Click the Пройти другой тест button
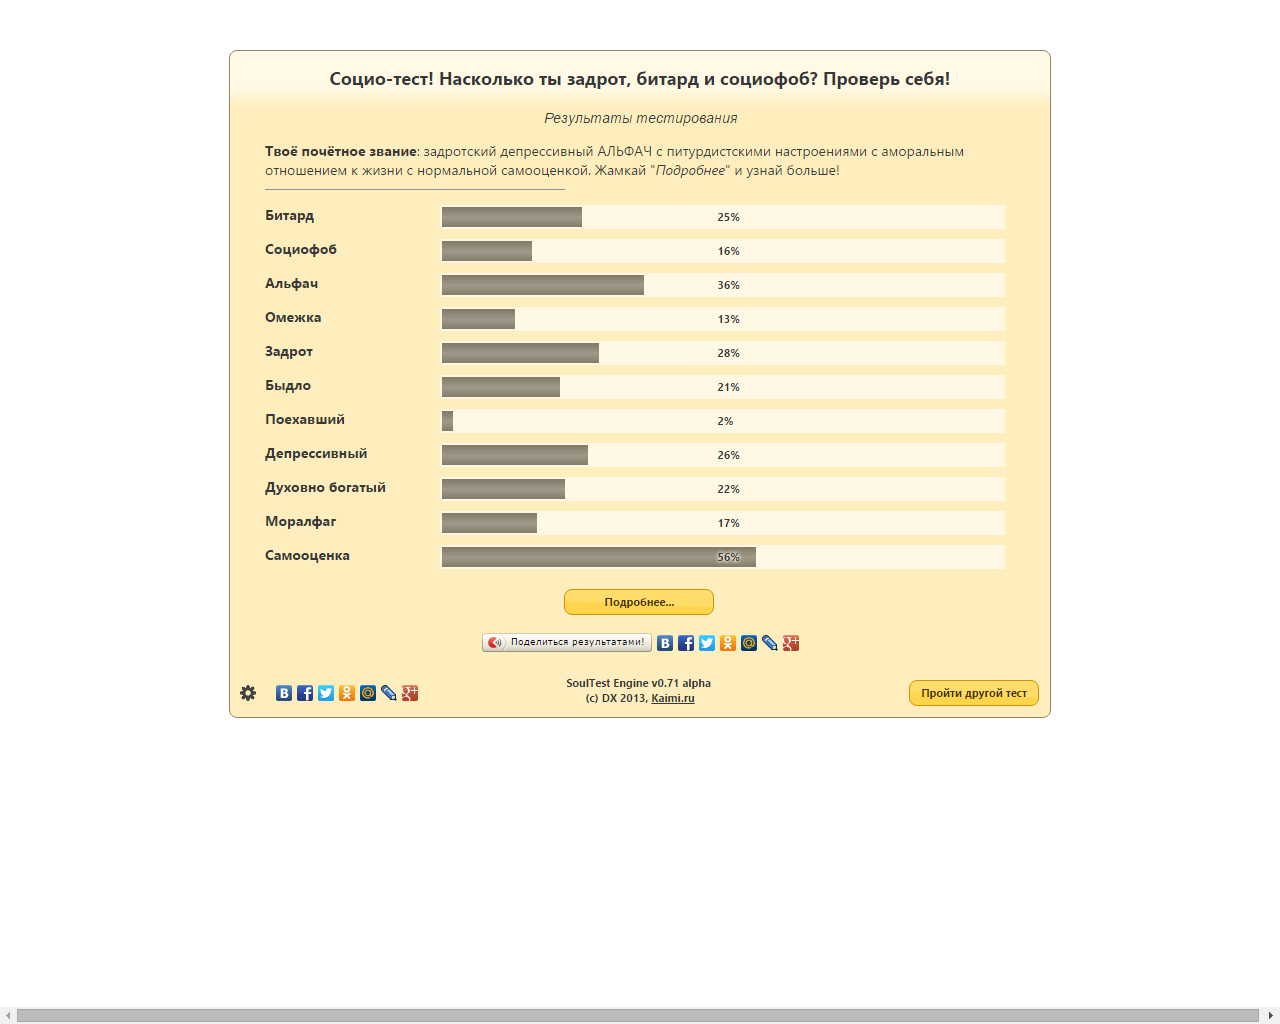Viewport: 1280px width, 1024px height. [x=973, y=693]
